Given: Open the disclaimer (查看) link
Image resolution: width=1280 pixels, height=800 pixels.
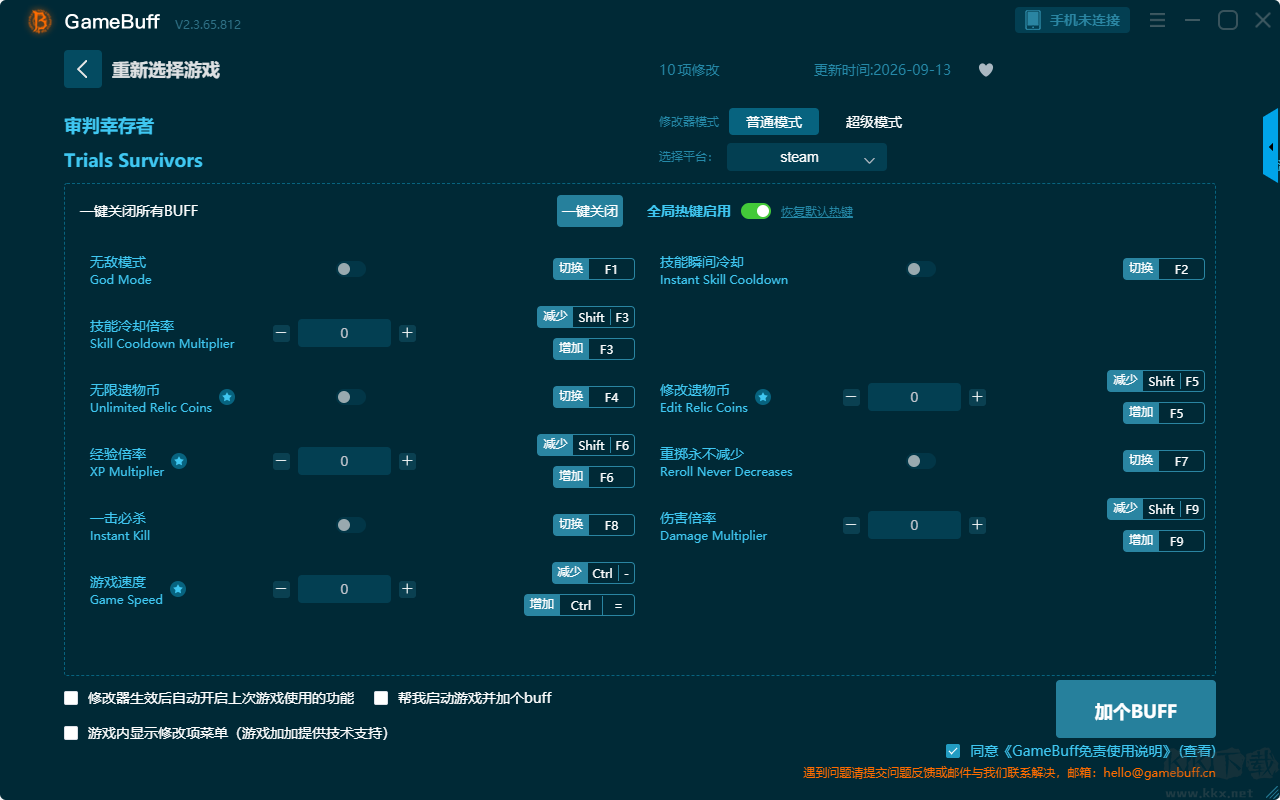Looking at the screenshot, I should coord(1197,751).
